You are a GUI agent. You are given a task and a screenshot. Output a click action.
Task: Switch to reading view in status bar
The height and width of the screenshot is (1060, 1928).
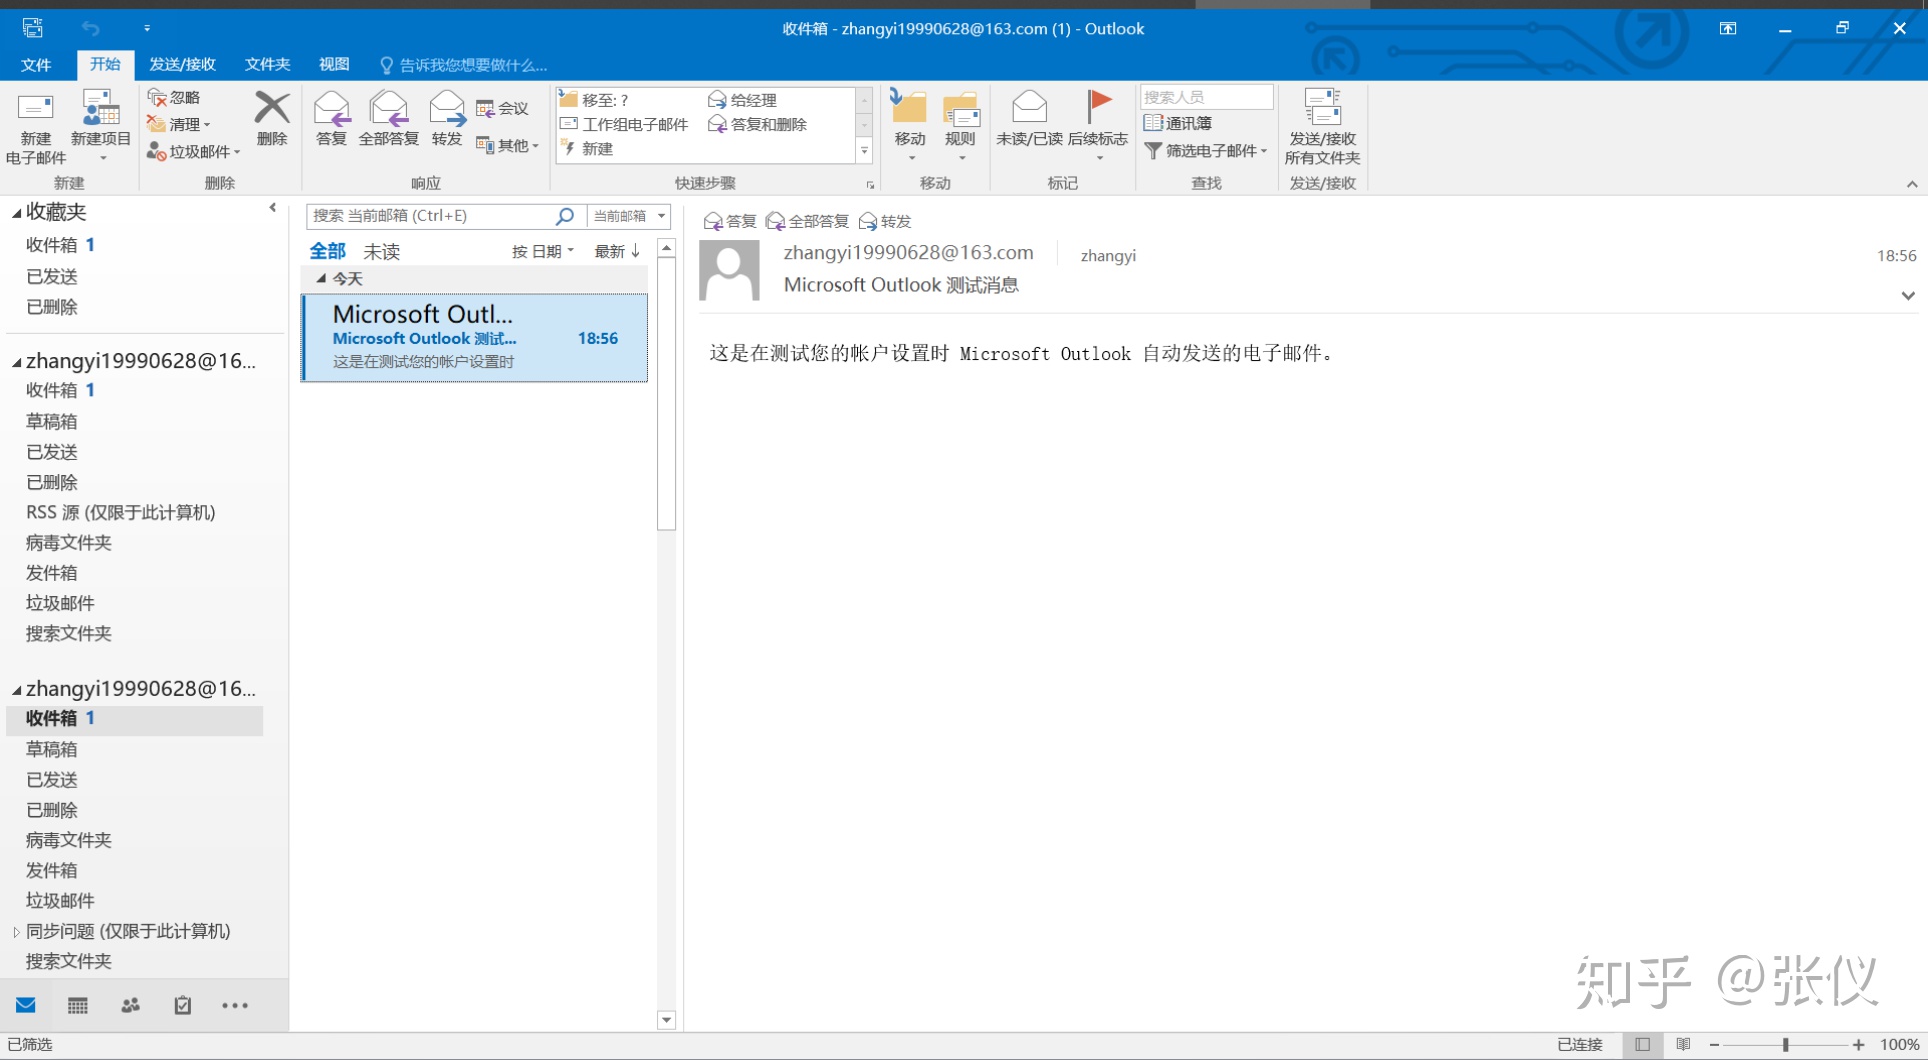1684,1044
